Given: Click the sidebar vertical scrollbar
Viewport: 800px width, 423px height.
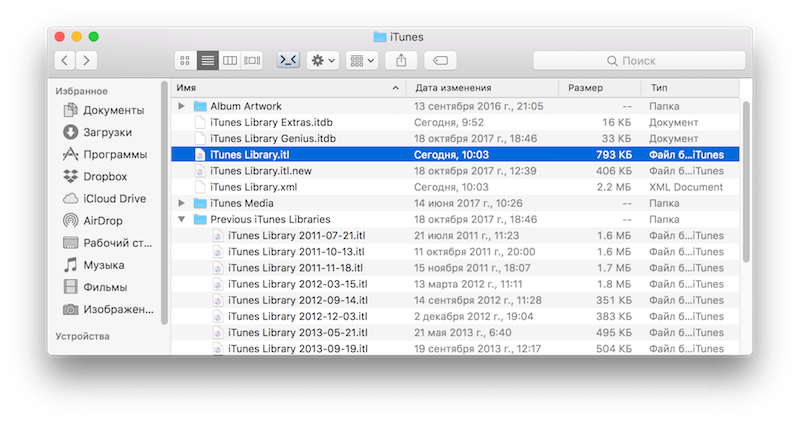Looking at the screenshot, I should pos(164,203).
